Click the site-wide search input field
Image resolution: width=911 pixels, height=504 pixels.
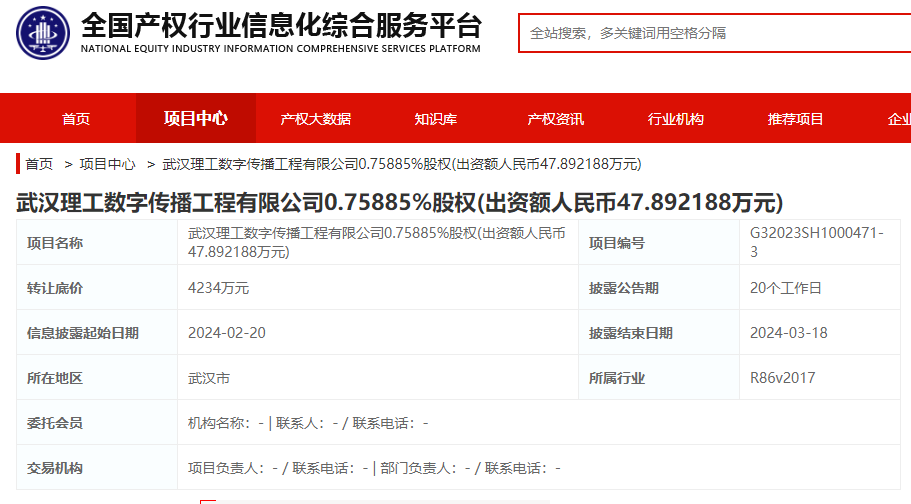[715, 33]
